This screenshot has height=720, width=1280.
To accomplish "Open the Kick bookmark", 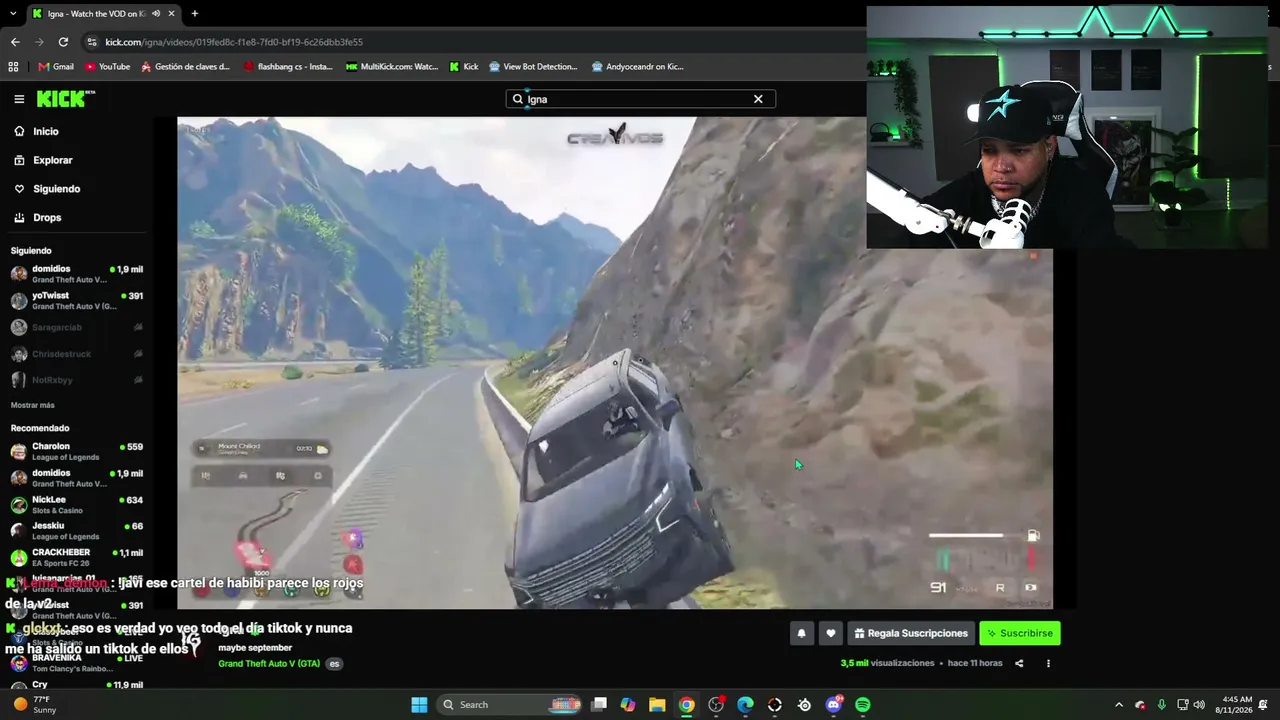I will (x=464, y=67).
